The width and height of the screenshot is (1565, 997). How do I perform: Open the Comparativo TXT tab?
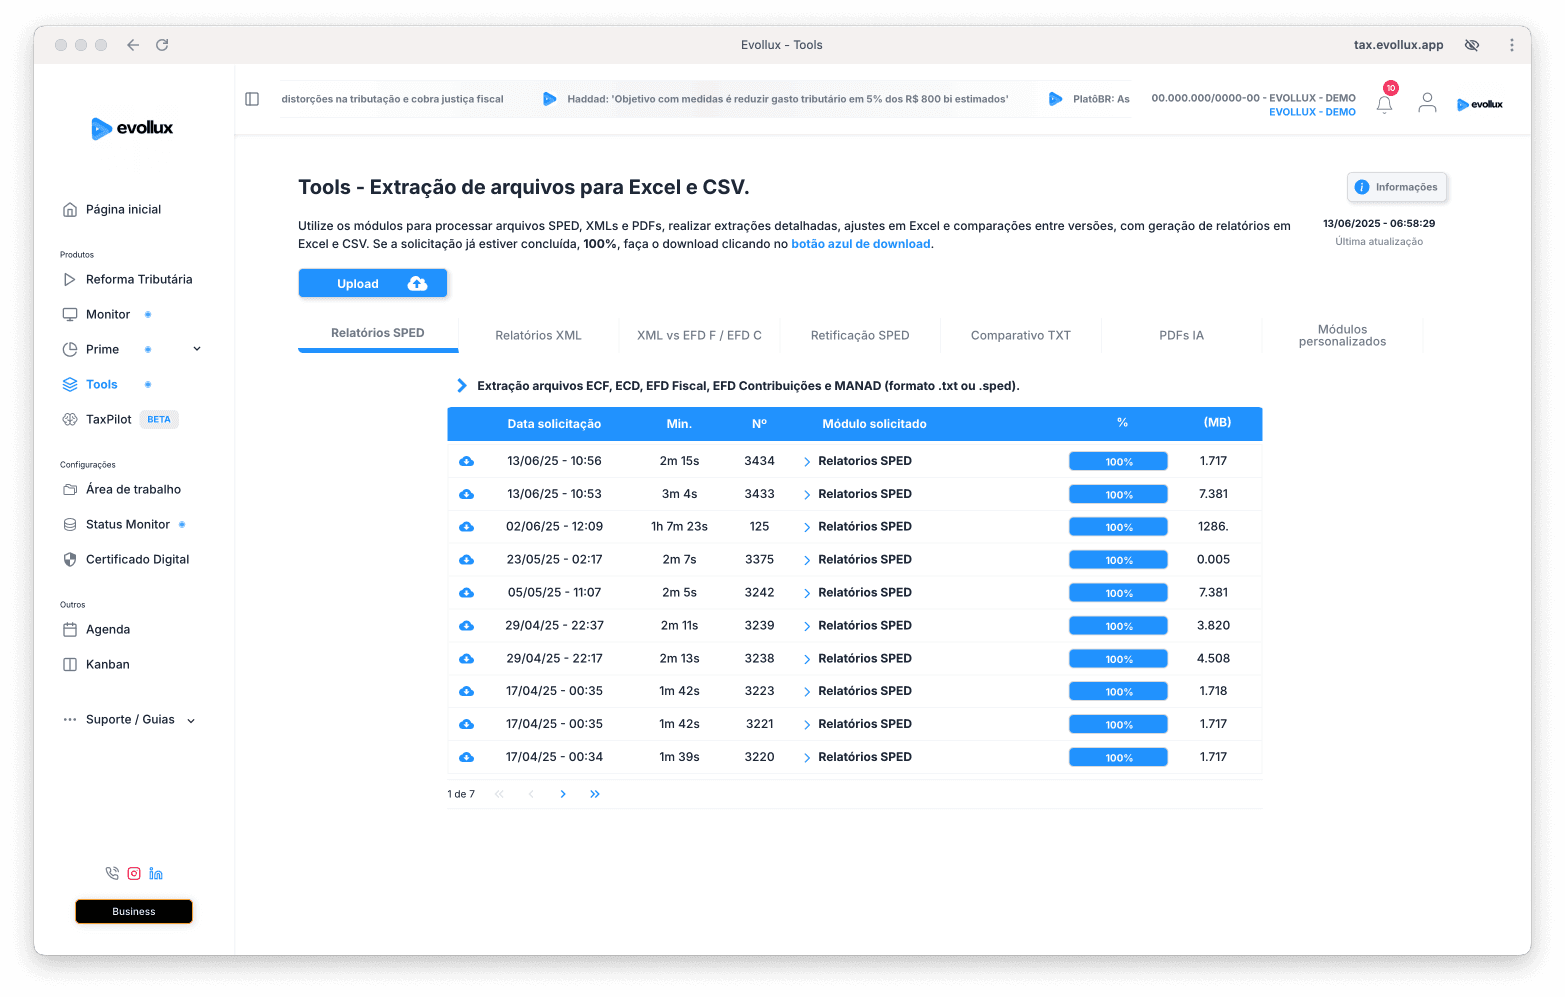(1020, 335)
